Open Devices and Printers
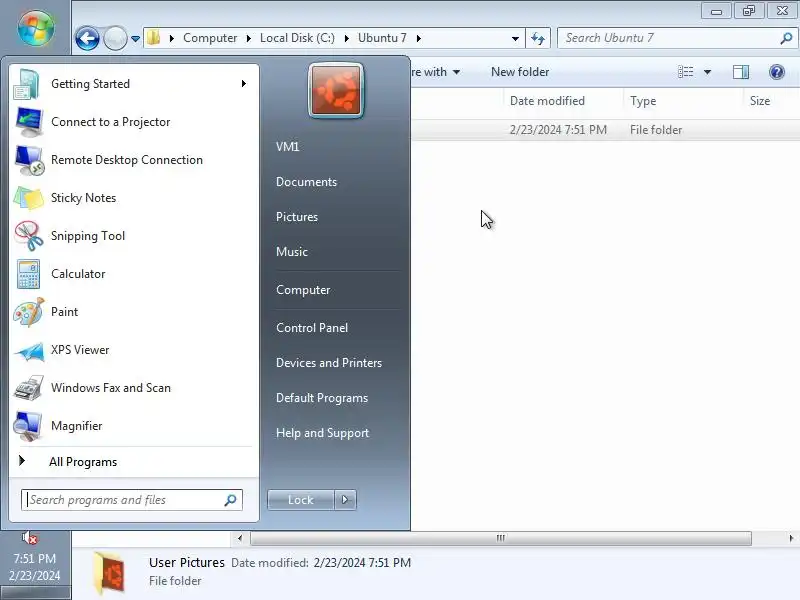The height and width of the screenshot is (600, 800). 329,363
